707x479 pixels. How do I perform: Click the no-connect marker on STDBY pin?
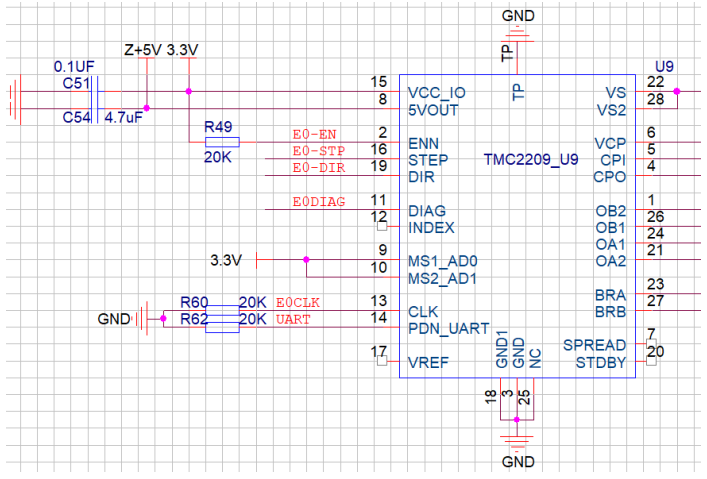pyautogui.click(x=651, y=361)
